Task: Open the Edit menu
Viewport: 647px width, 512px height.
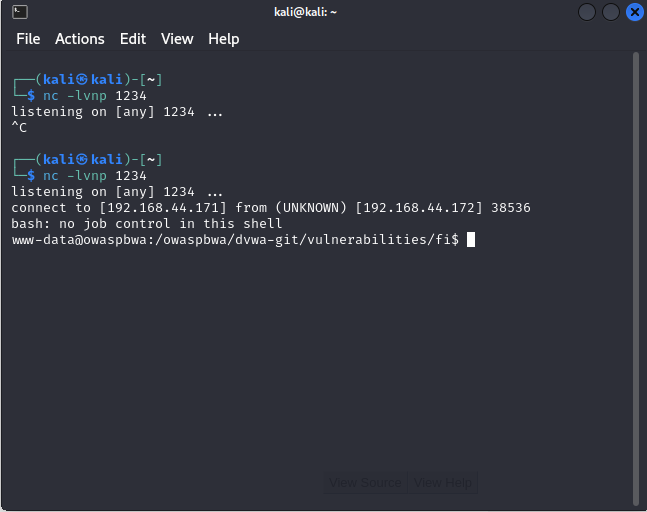Action: [x=133, y=39]
